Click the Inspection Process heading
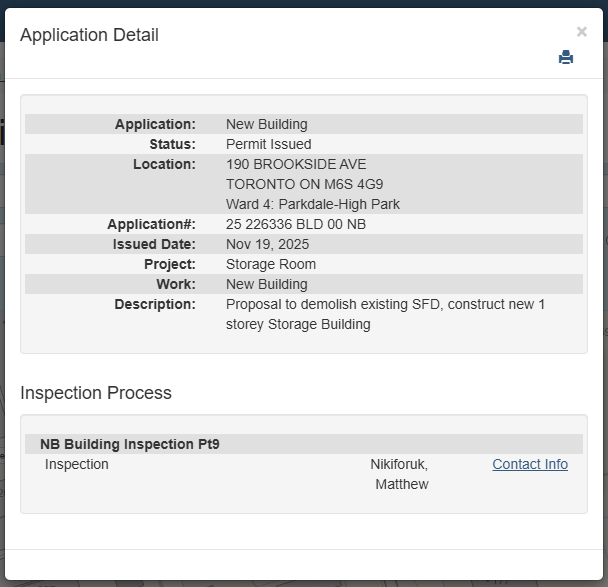This screenshot has width=608, height=587. (96, 393)
